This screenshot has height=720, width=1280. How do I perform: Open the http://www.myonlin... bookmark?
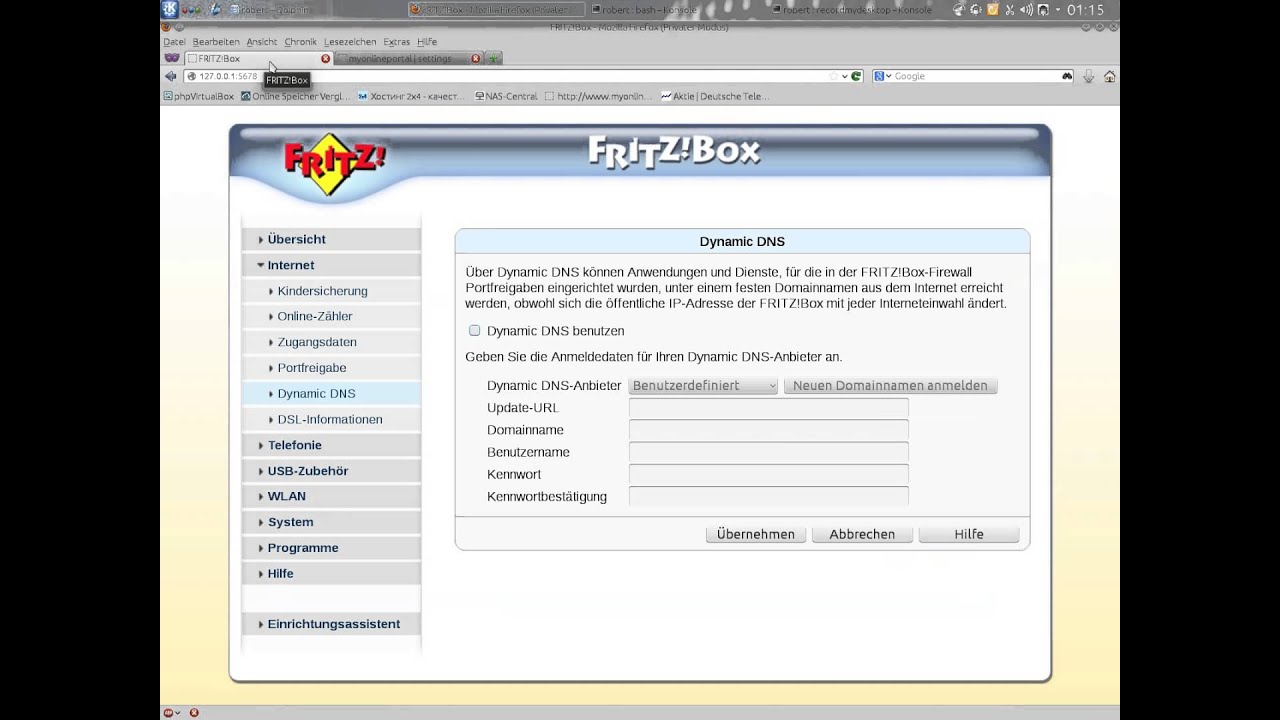[598, 97]
